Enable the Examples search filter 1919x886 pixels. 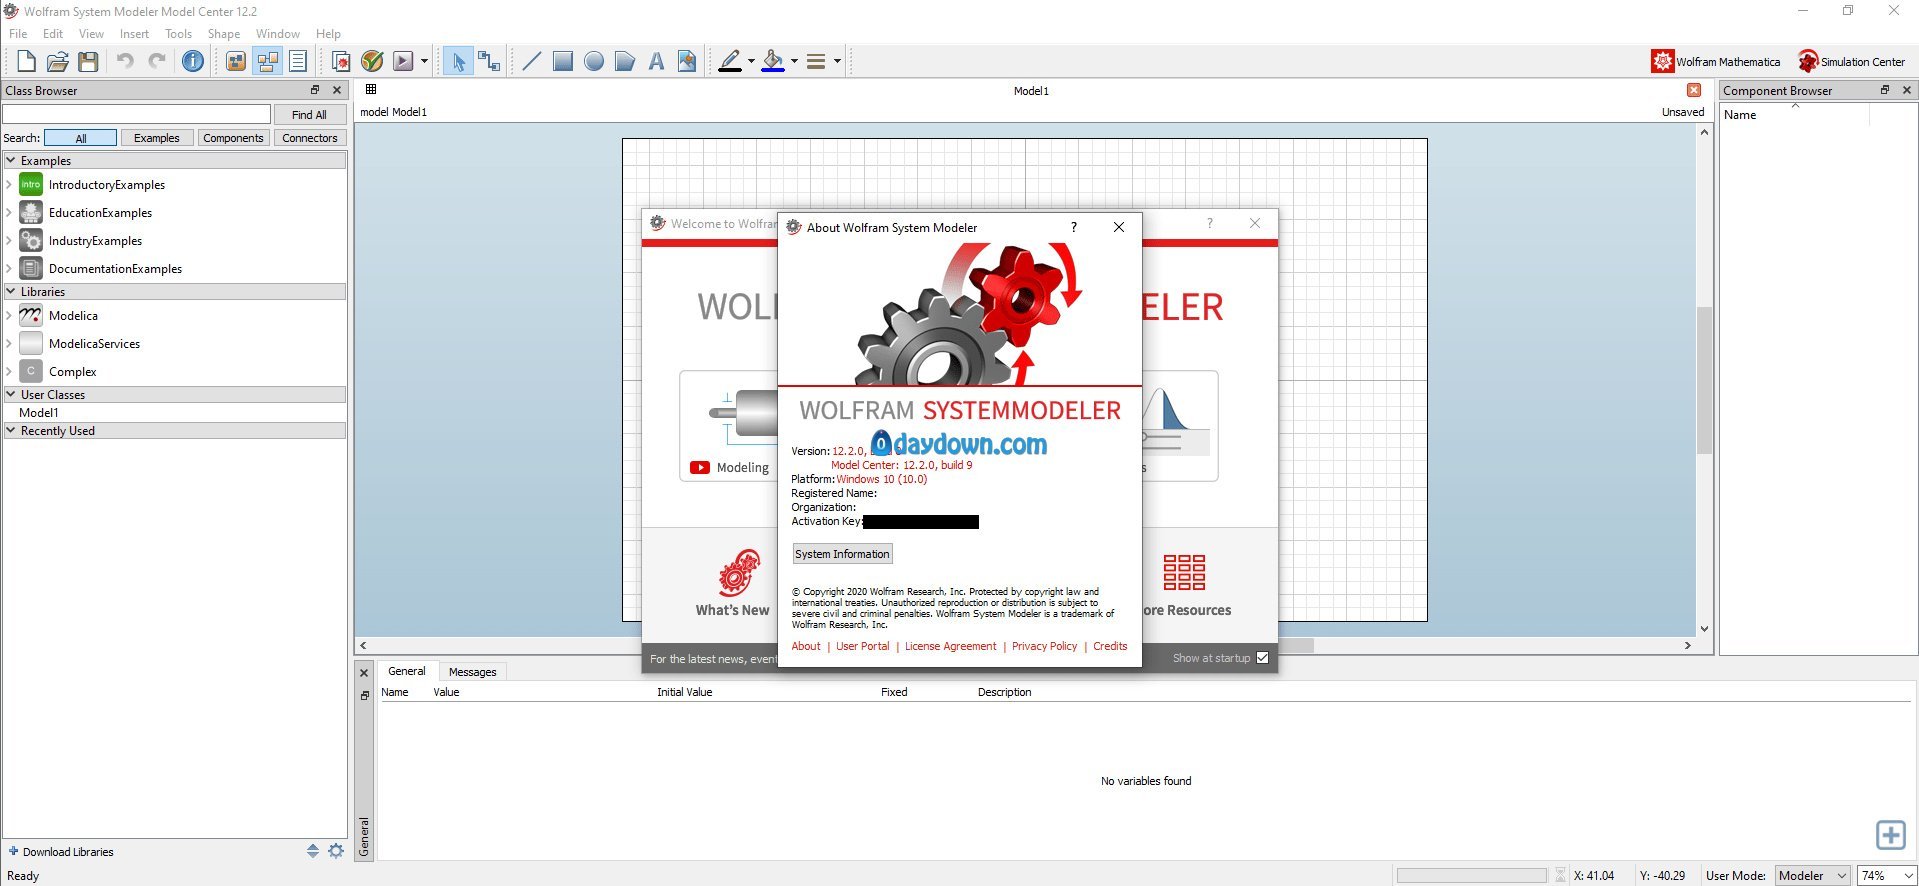157,138
